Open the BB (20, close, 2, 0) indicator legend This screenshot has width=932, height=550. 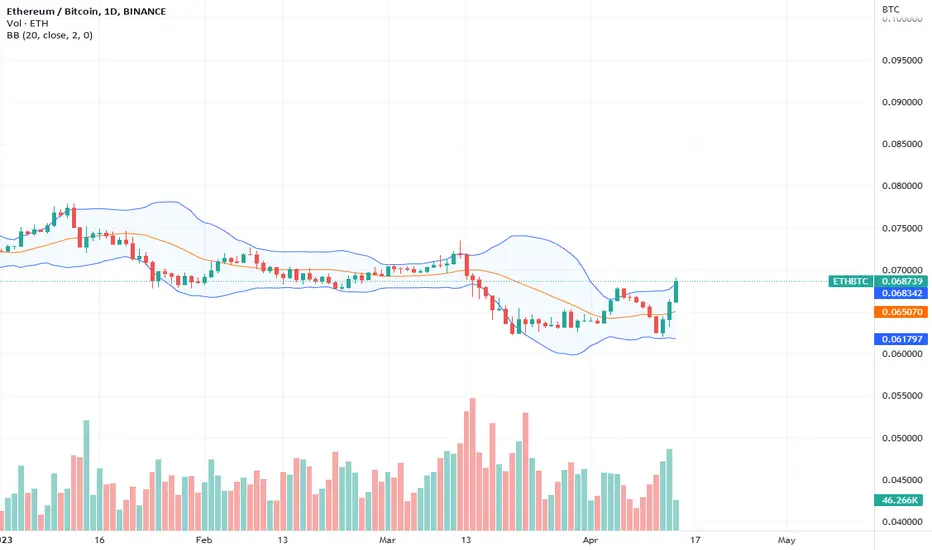coord(49,35)
